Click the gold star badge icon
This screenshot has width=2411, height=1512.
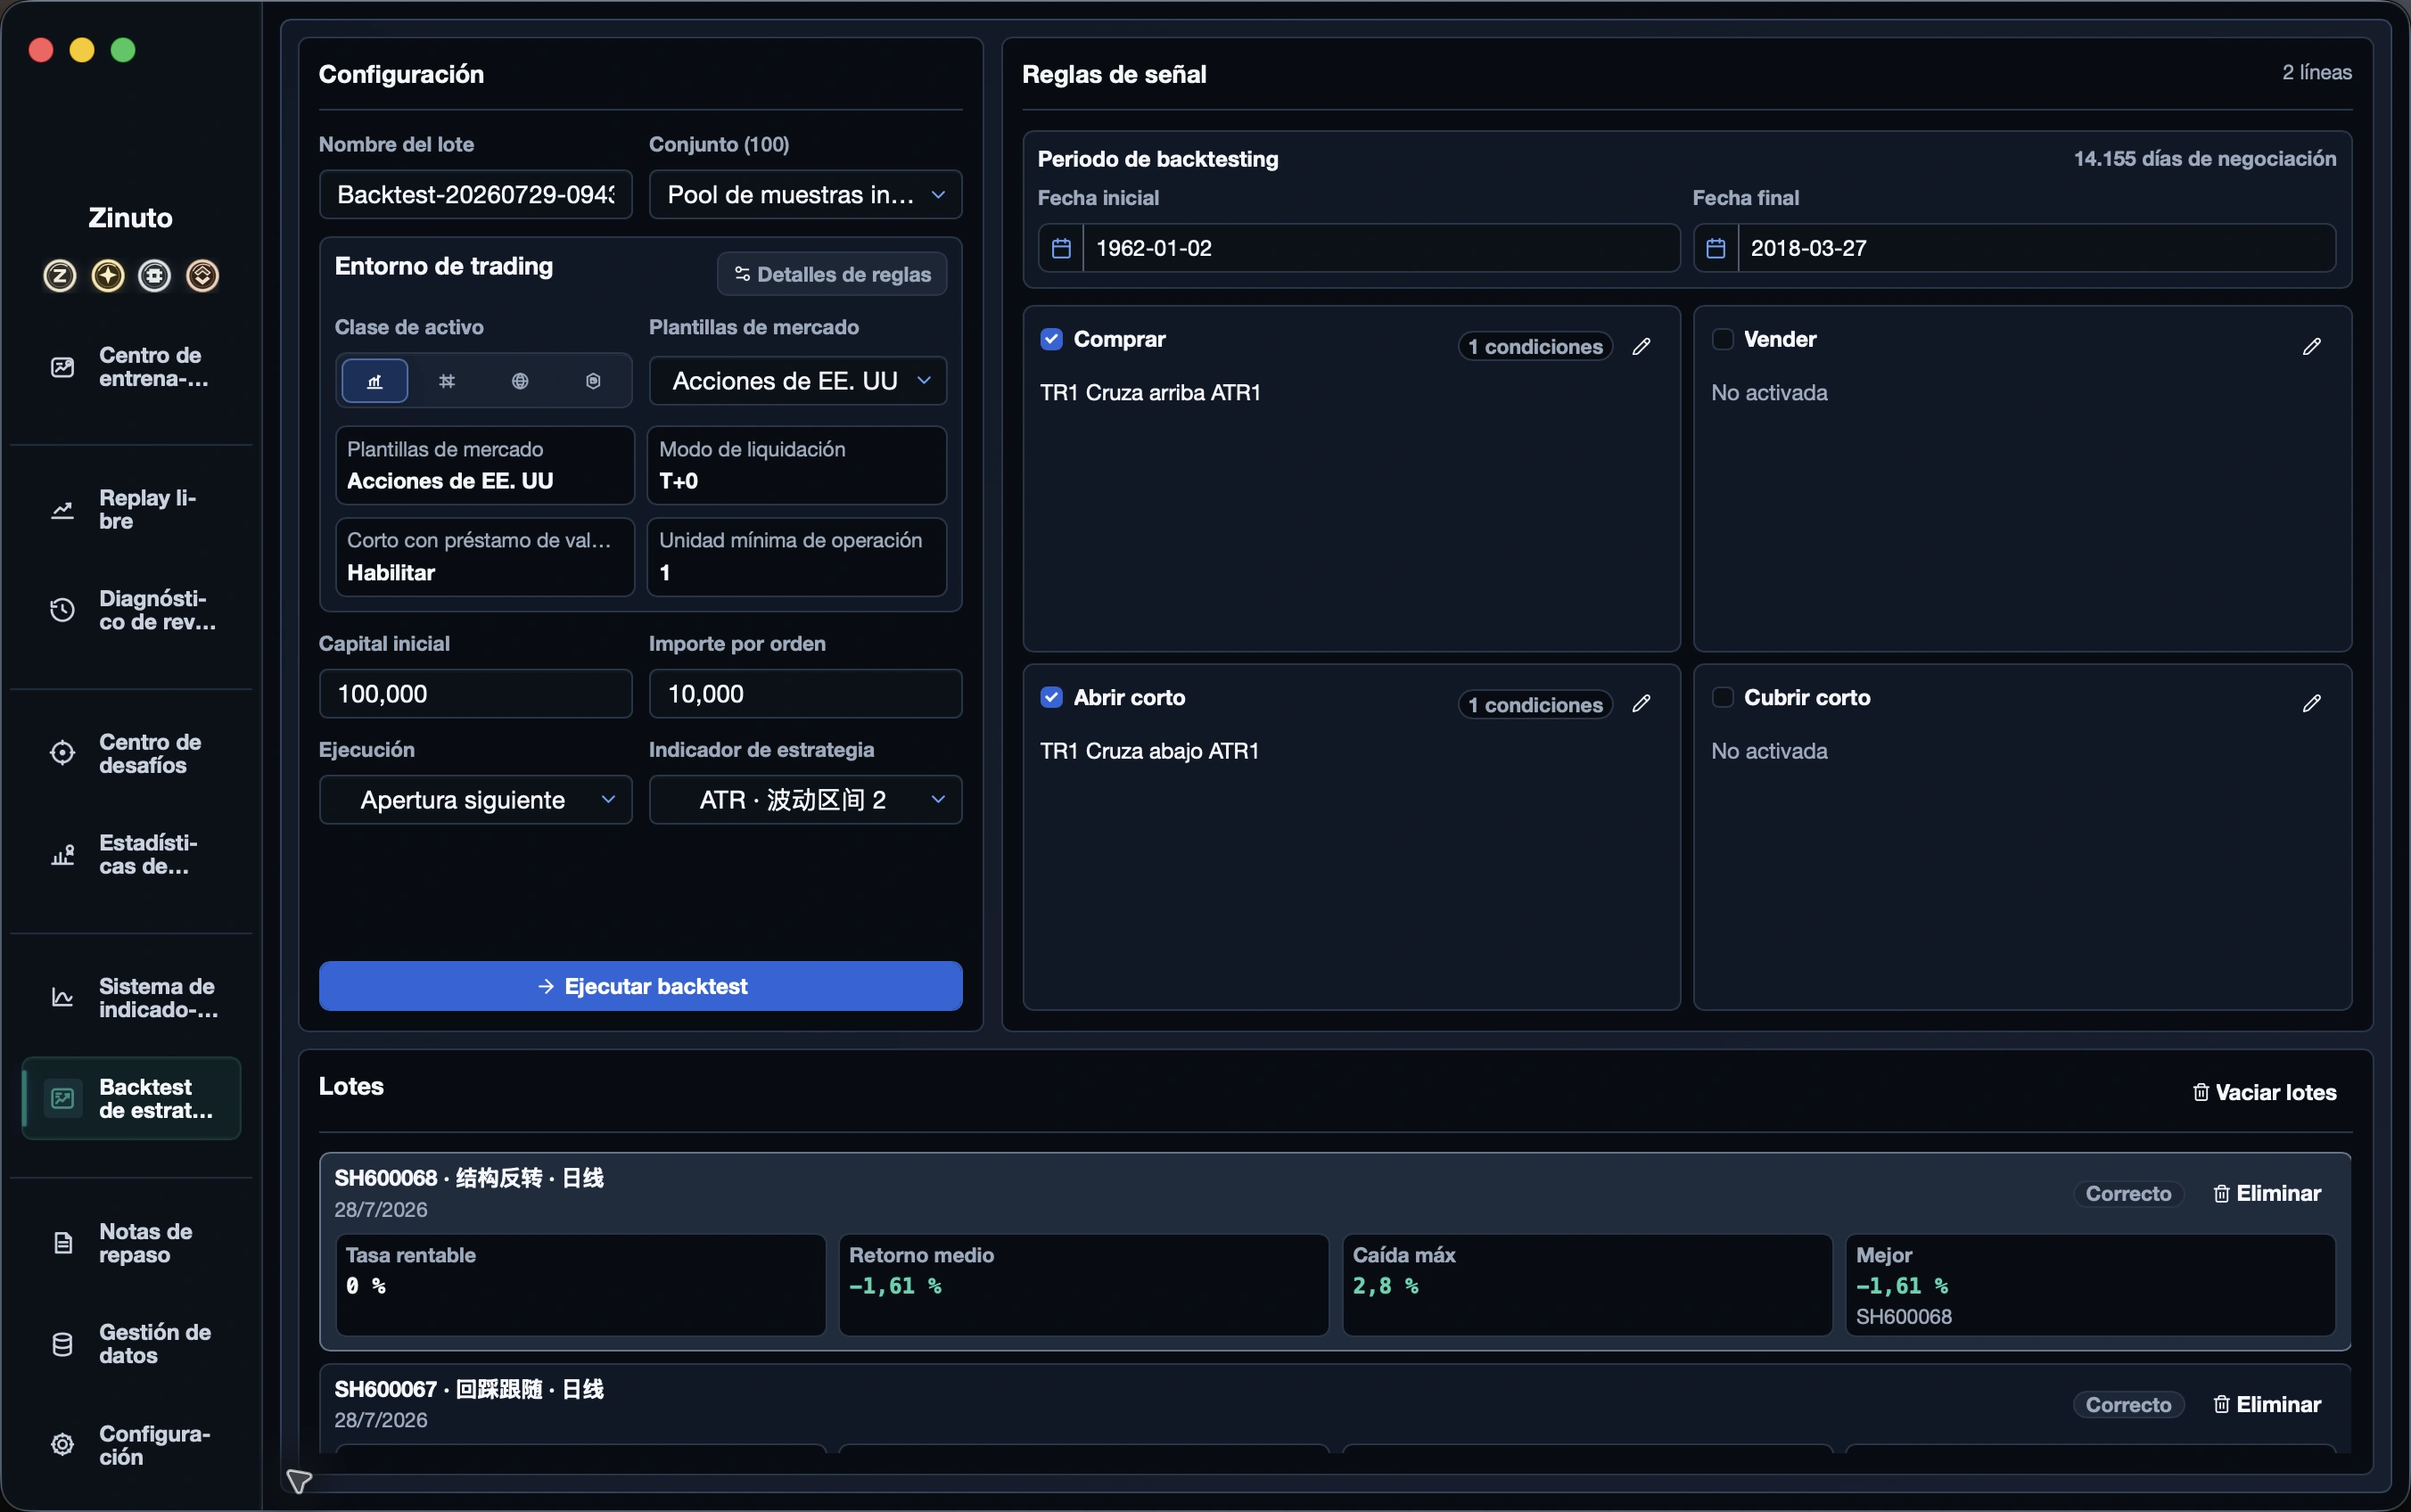pyautogui.click(x=108, y=275)
